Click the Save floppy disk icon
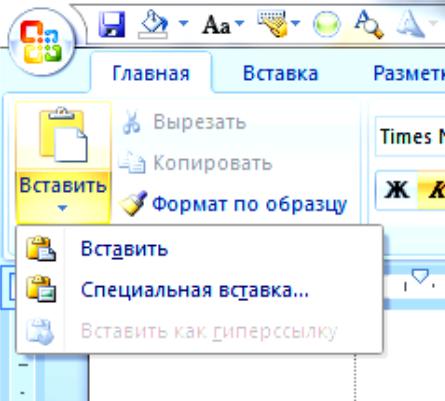Screen dimensions: 445x401 click(x=112, y=24)
